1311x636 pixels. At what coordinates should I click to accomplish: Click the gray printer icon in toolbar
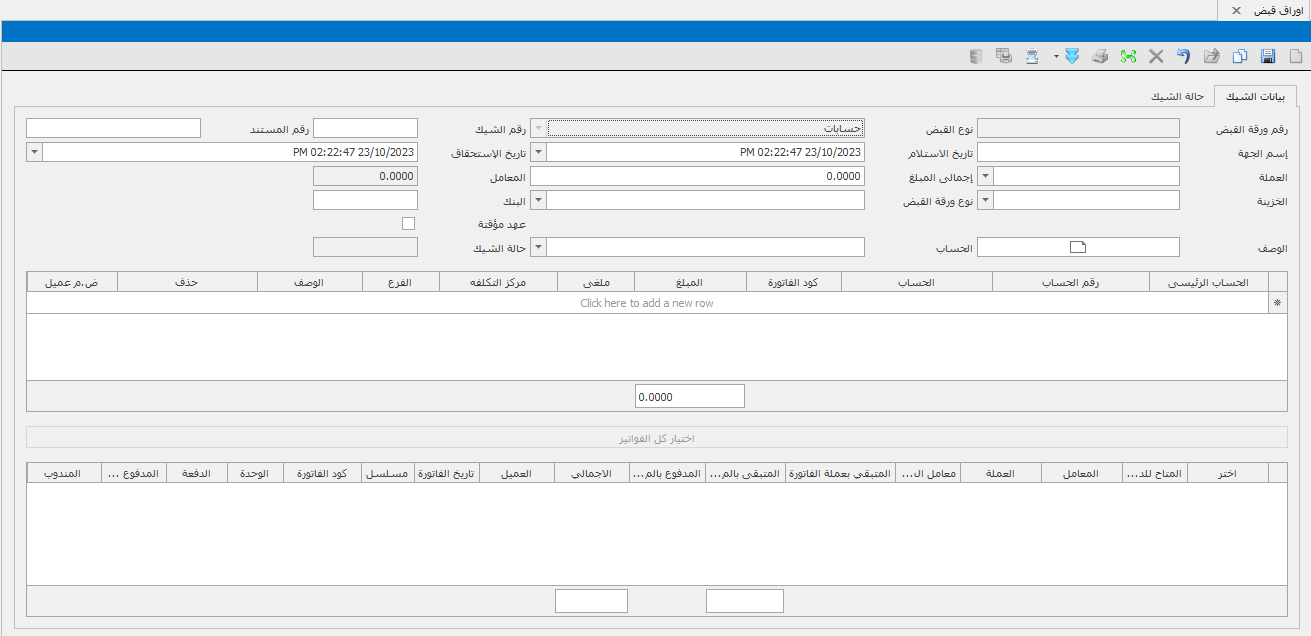[x=1100, y=57]
